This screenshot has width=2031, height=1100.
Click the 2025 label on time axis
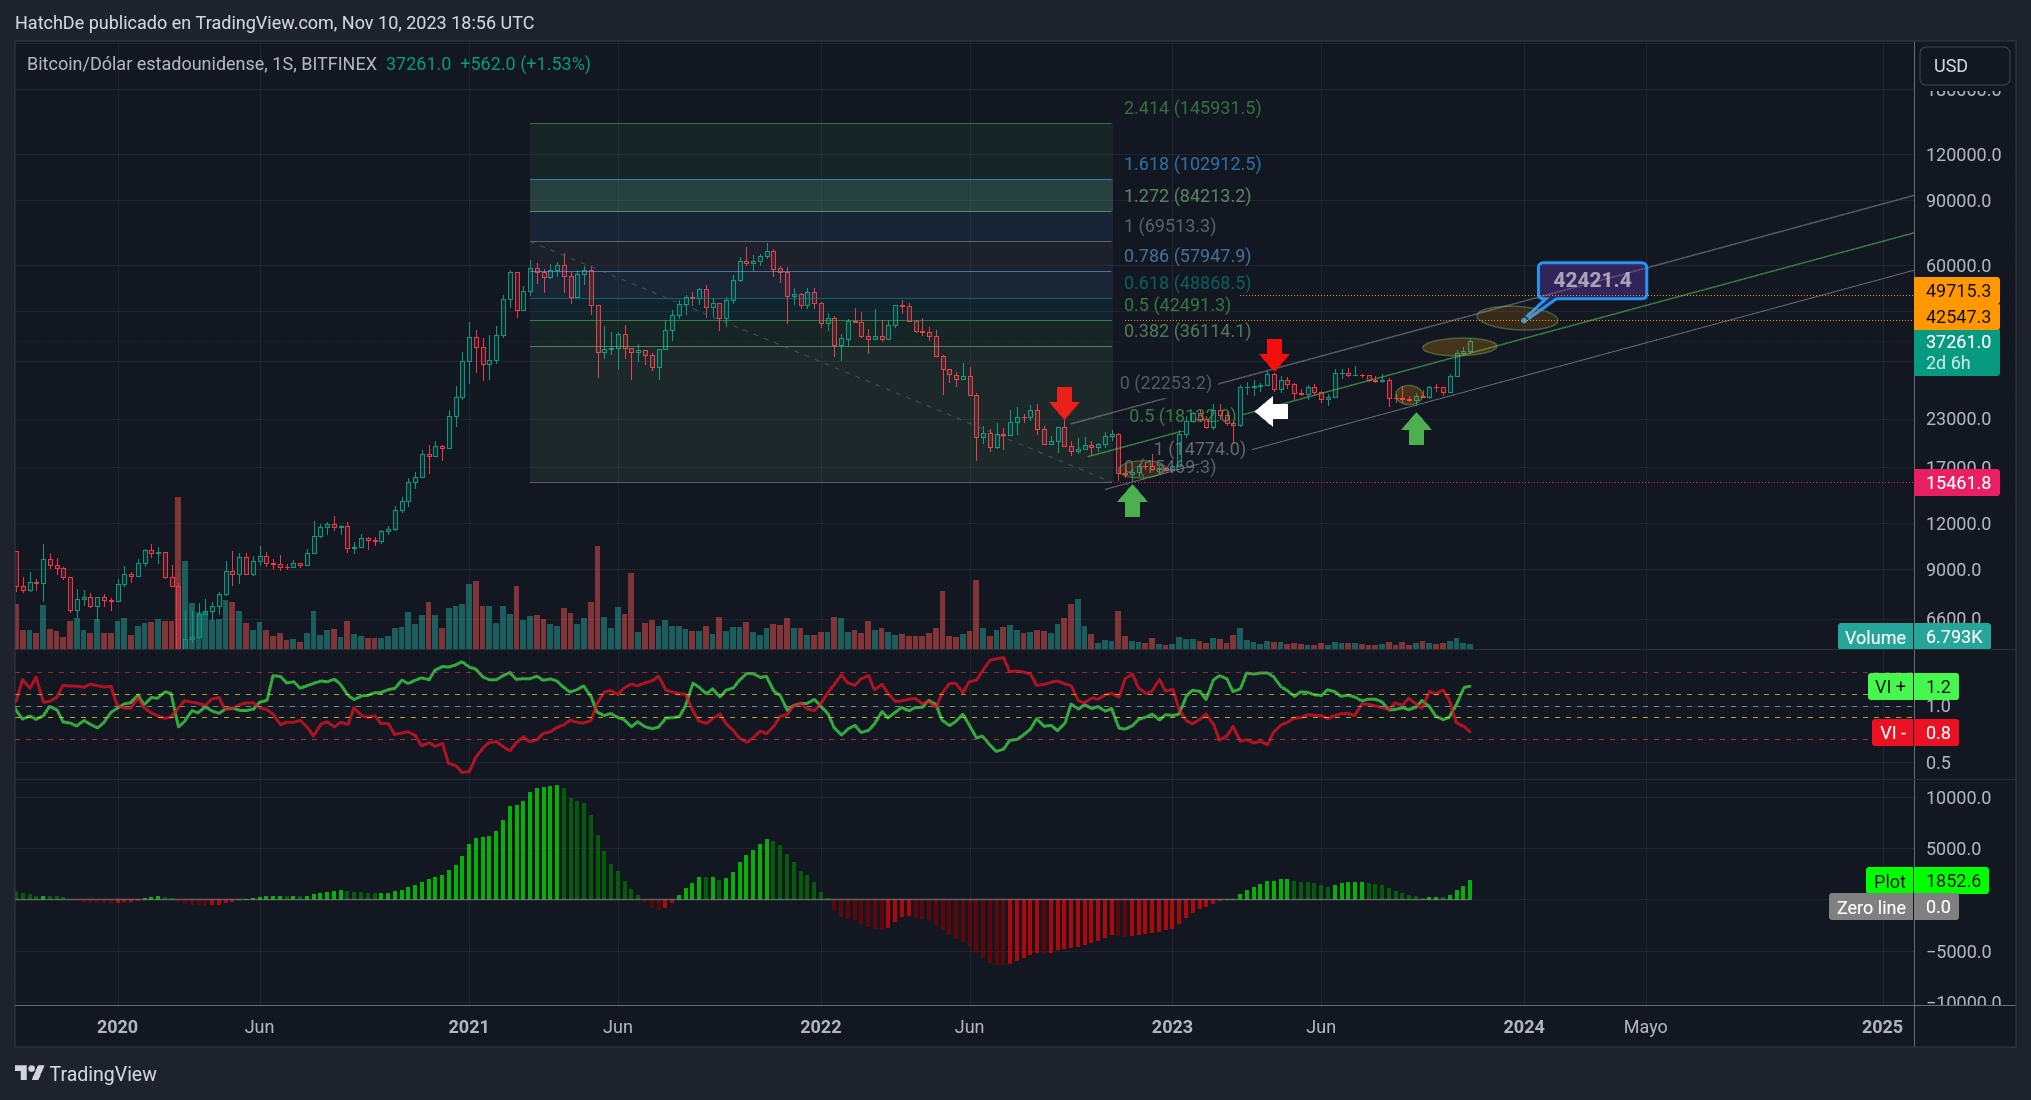[x=1882, y=1026]
